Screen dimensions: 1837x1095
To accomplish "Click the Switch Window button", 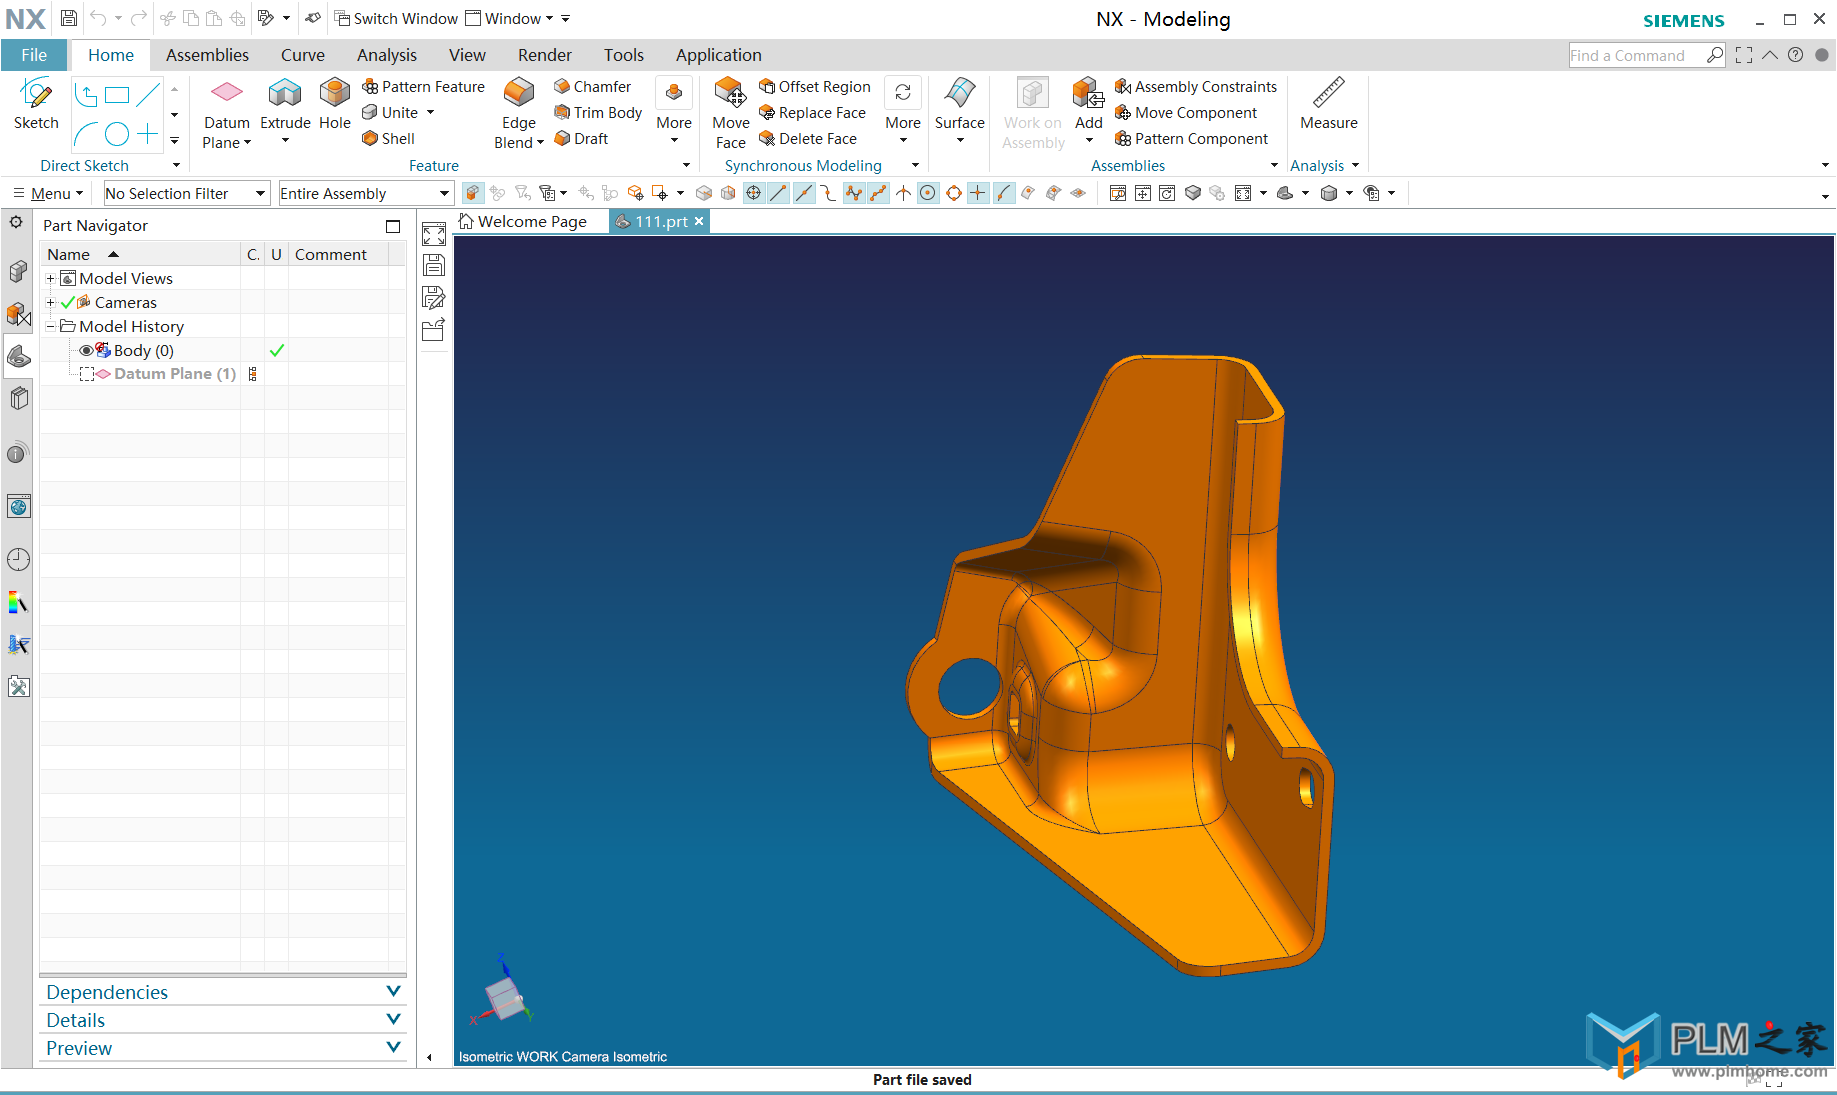I will tap(396, 18).
